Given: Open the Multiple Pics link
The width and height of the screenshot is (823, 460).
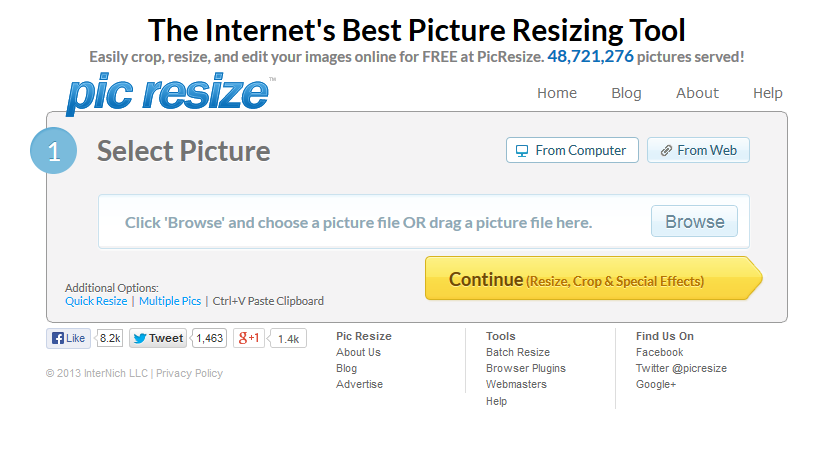Looking at the screenshot, I should (170, 301).
